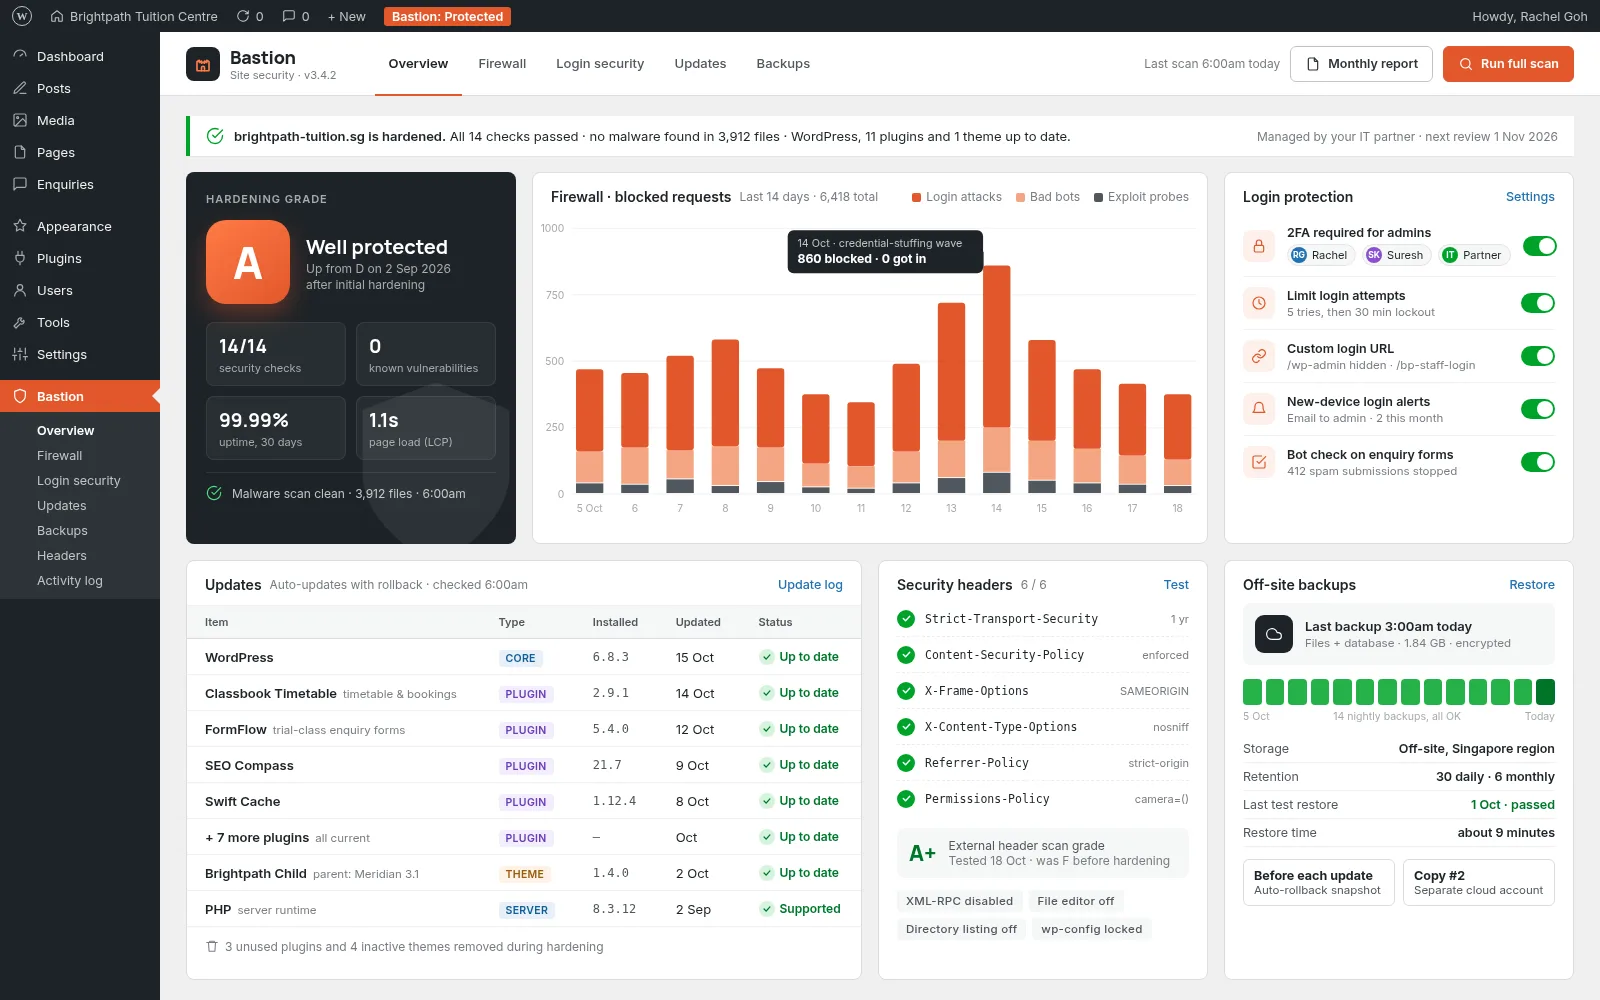The height and width of the screenshot is (1000, 1600).
Task: Toggle Limit login attempts switch
Action: pos(1538,303)
